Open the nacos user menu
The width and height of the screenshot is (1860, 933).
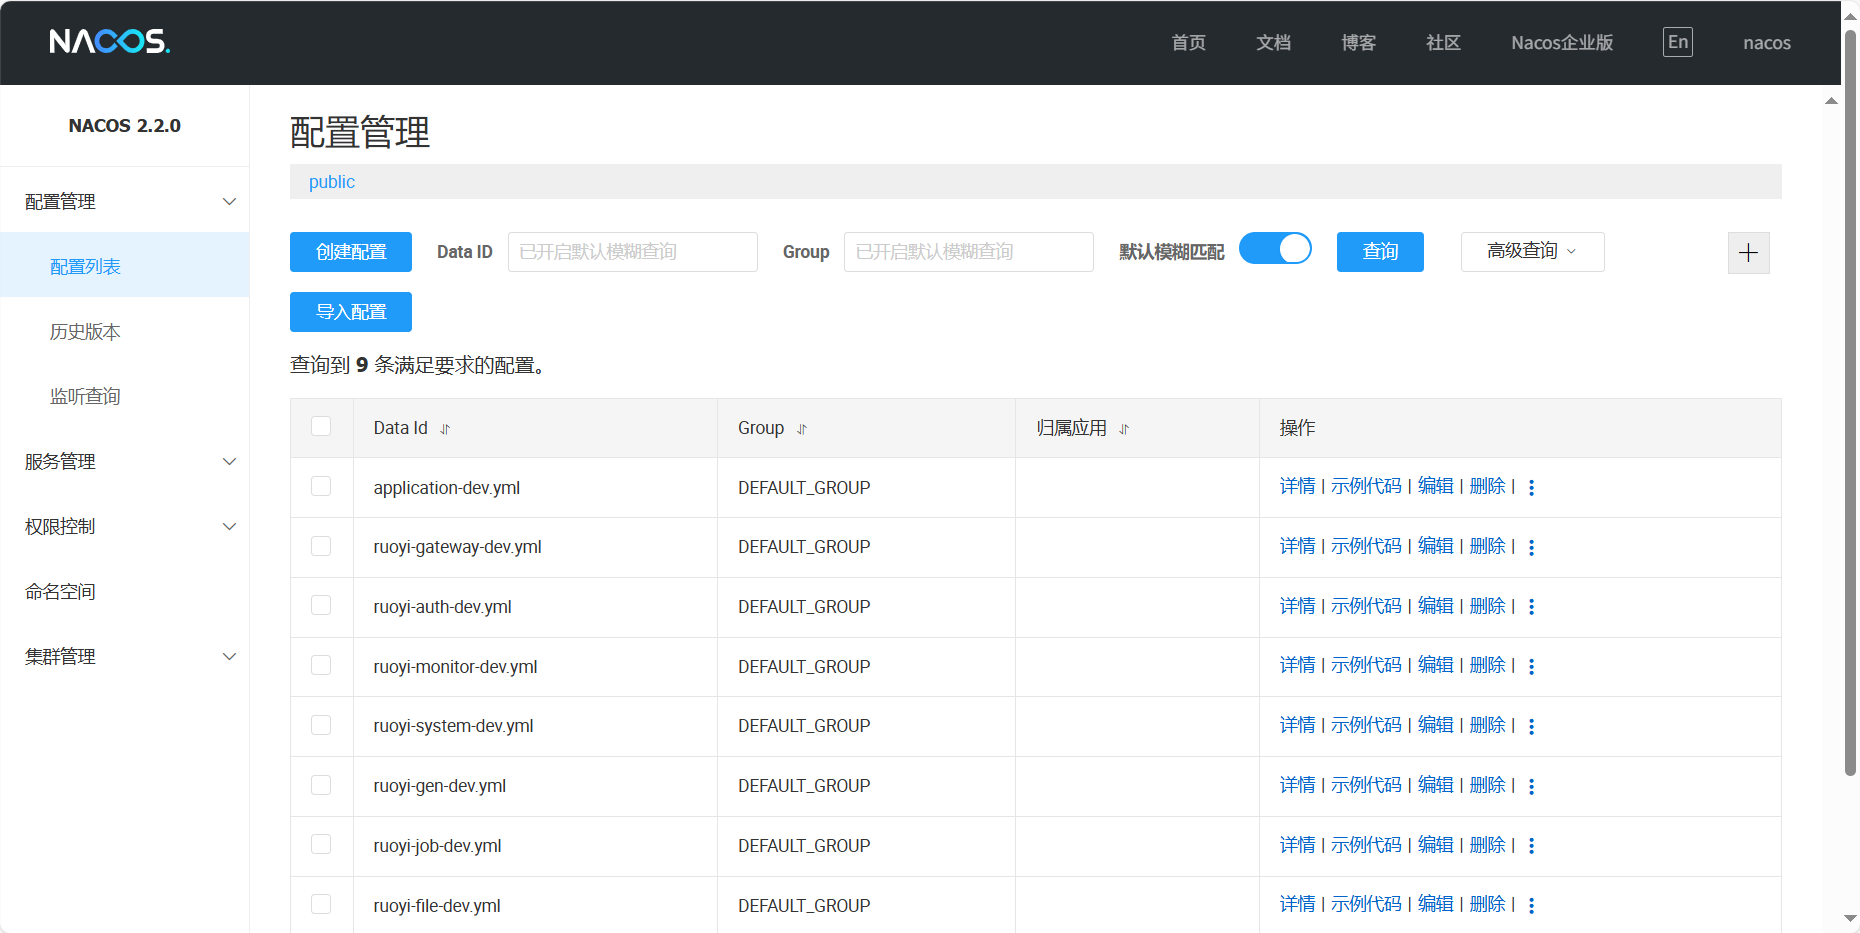(1767, 43)
